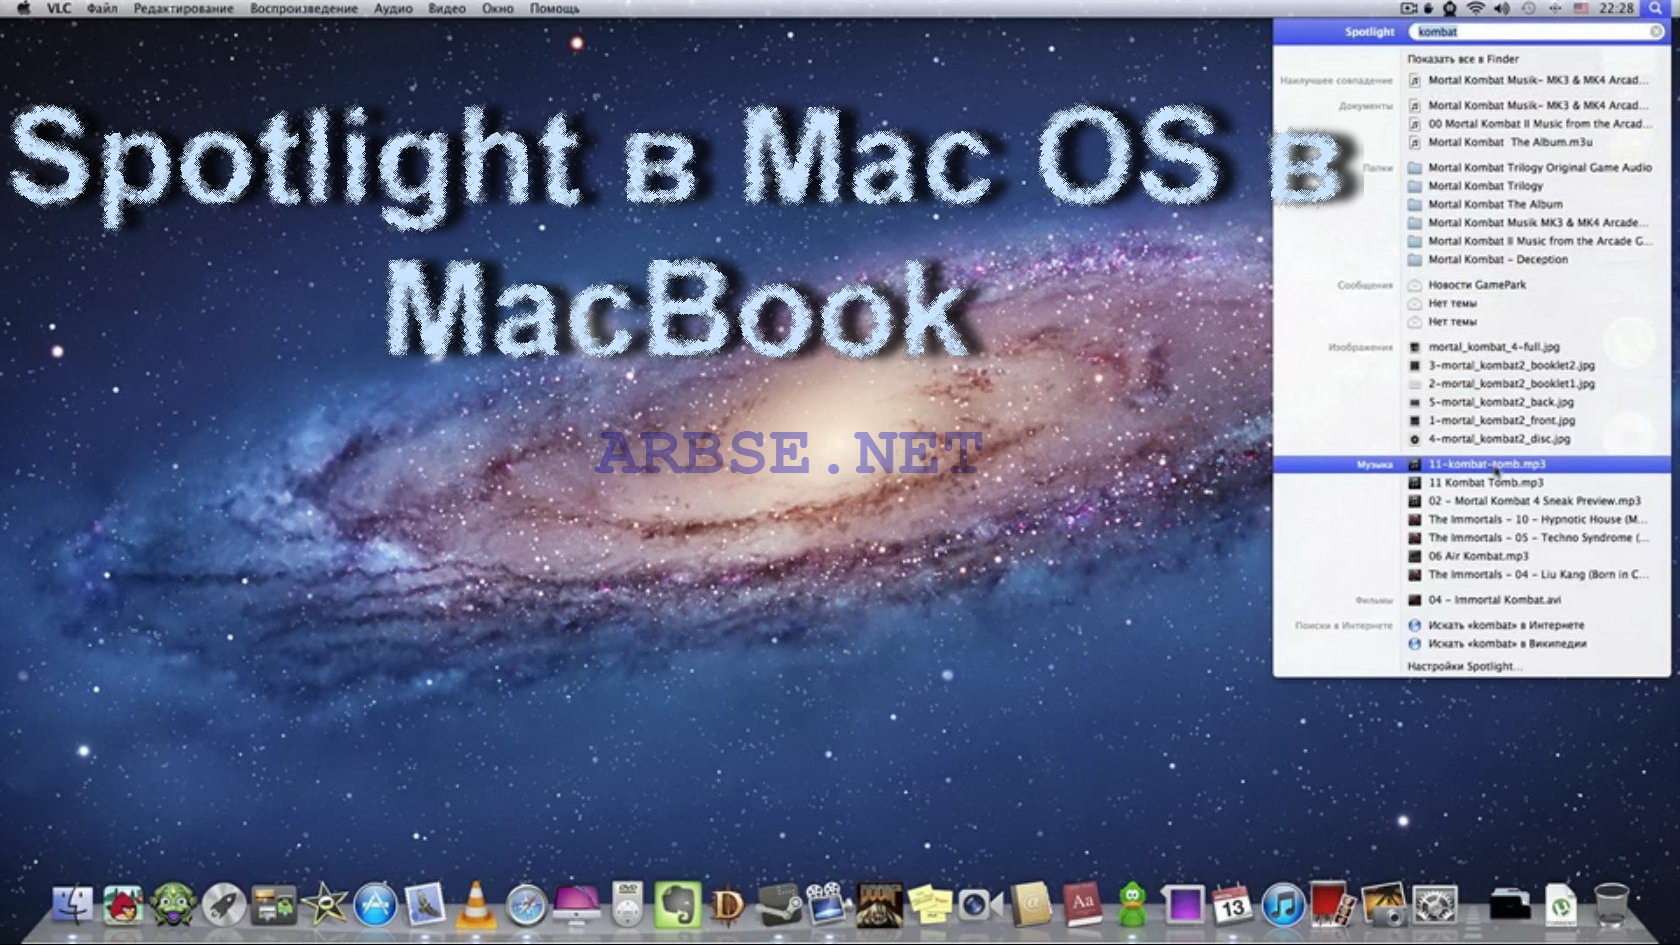This screenshot has height=945, width=1680.
Task: Open the App Store dock icon
Action: [375, 905]
